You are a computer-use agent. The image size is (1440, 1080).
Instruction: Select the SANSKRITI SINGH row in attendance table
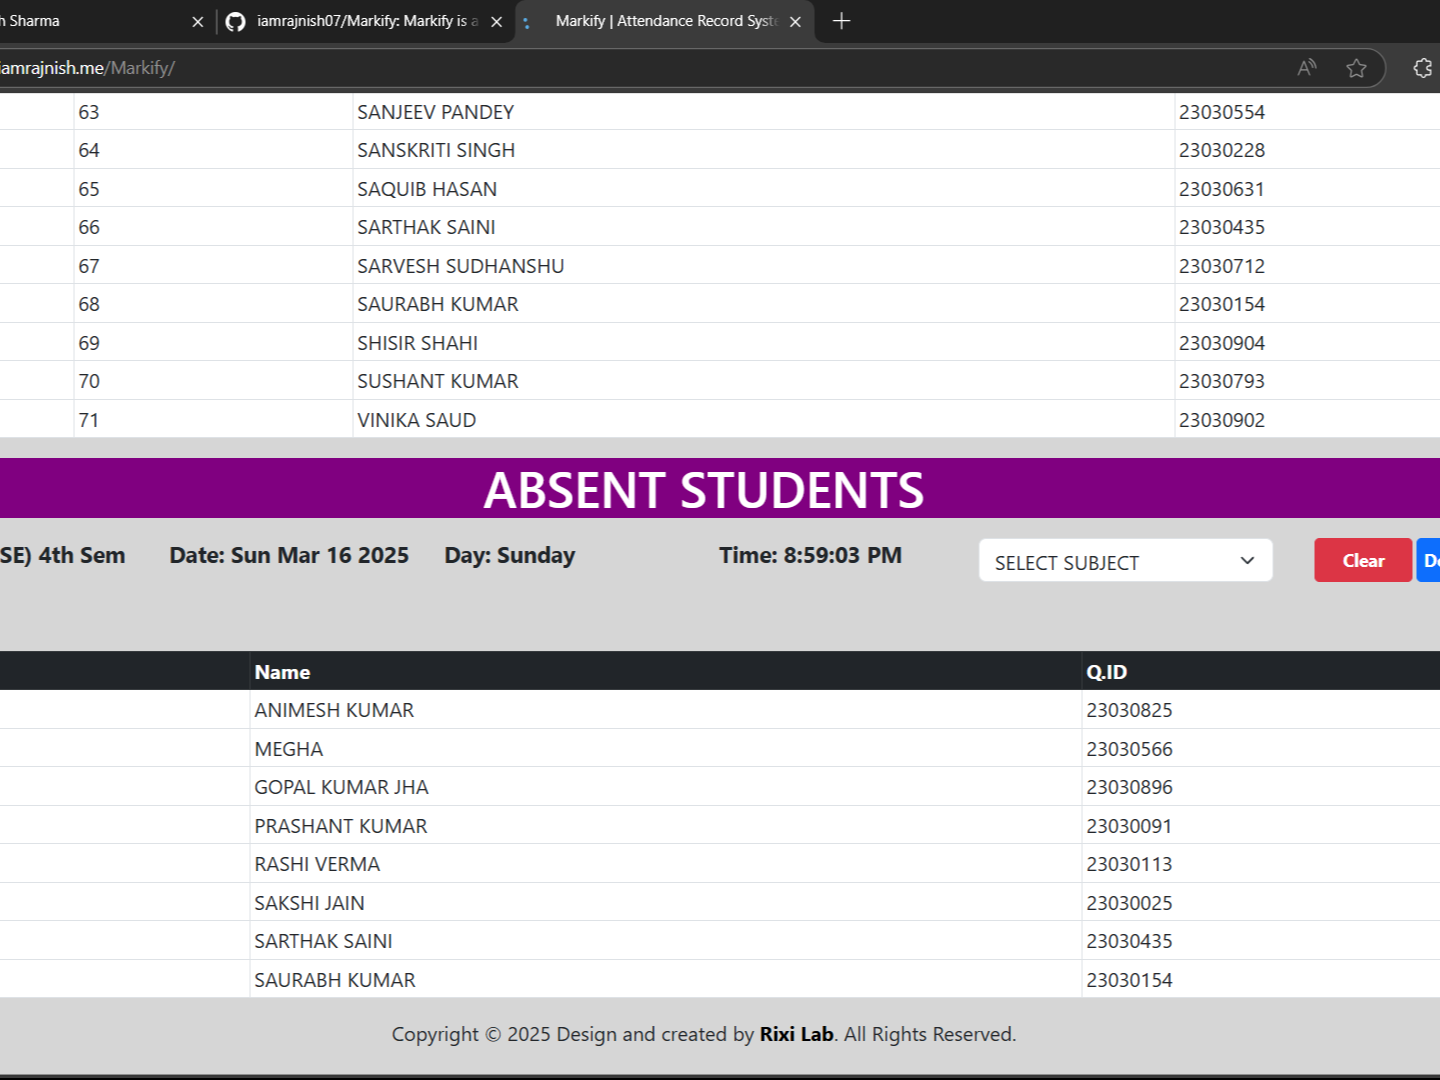click(436, 150)
